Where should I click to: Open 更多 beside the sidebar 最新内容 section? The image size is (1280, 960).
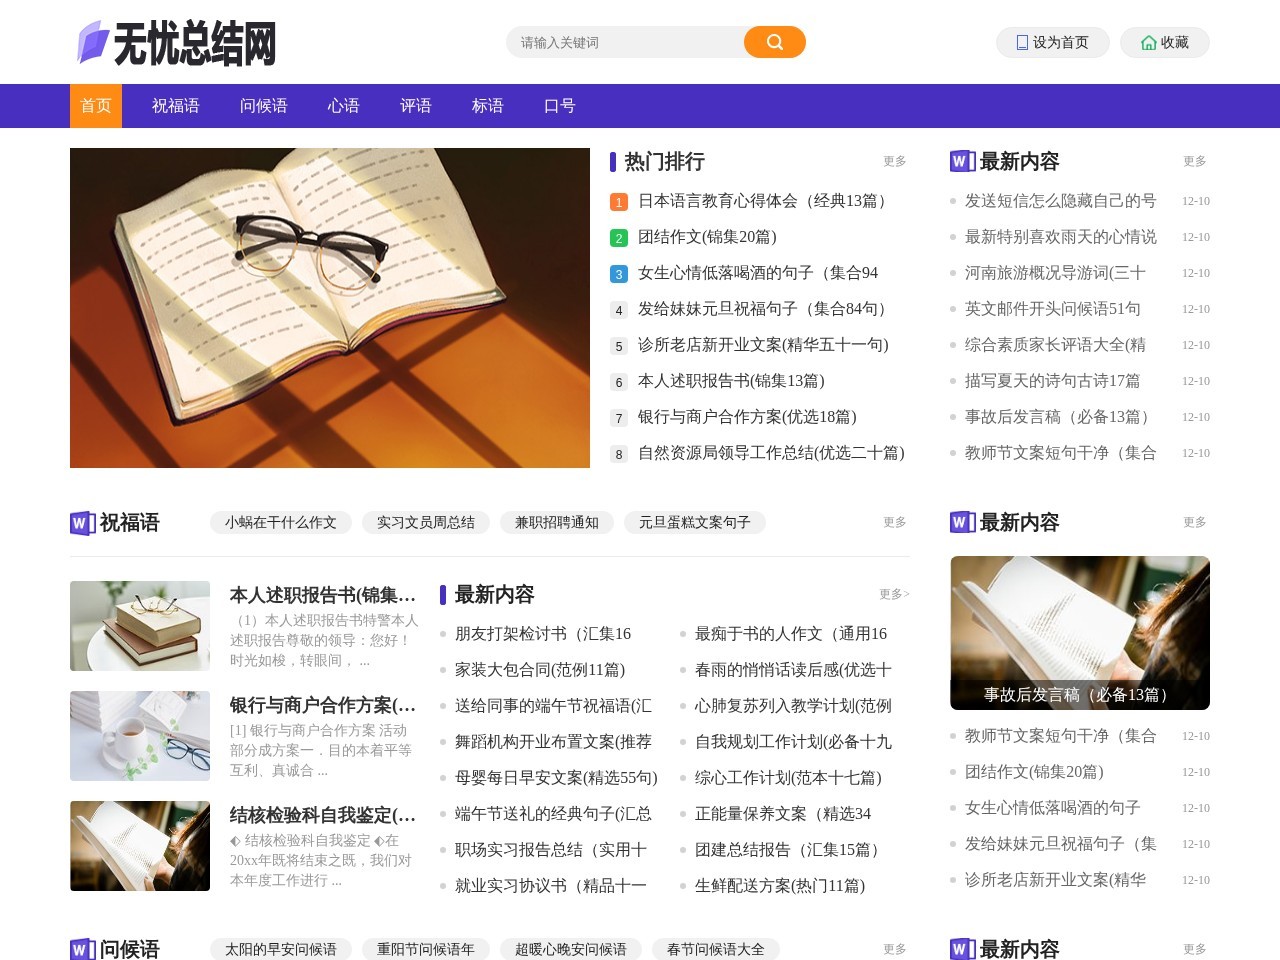tap(1194, 161)
